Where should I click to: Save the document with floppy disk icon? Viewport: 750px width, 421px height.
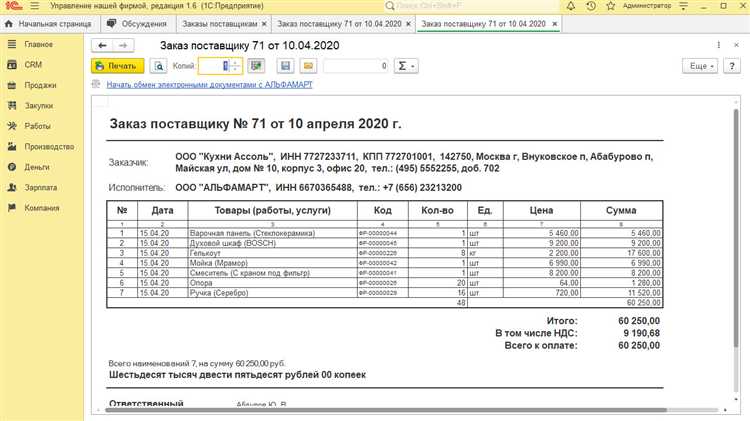pyautogui.click(x=286, y=66)
